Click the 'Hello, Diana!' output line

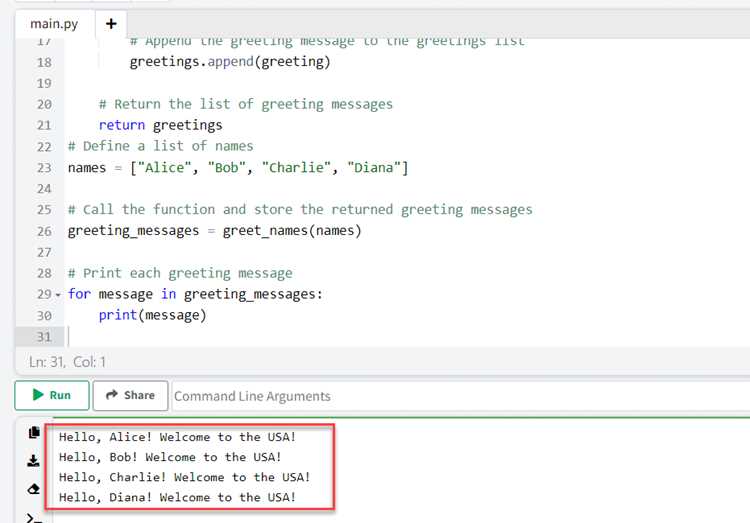tap(177, 497)
